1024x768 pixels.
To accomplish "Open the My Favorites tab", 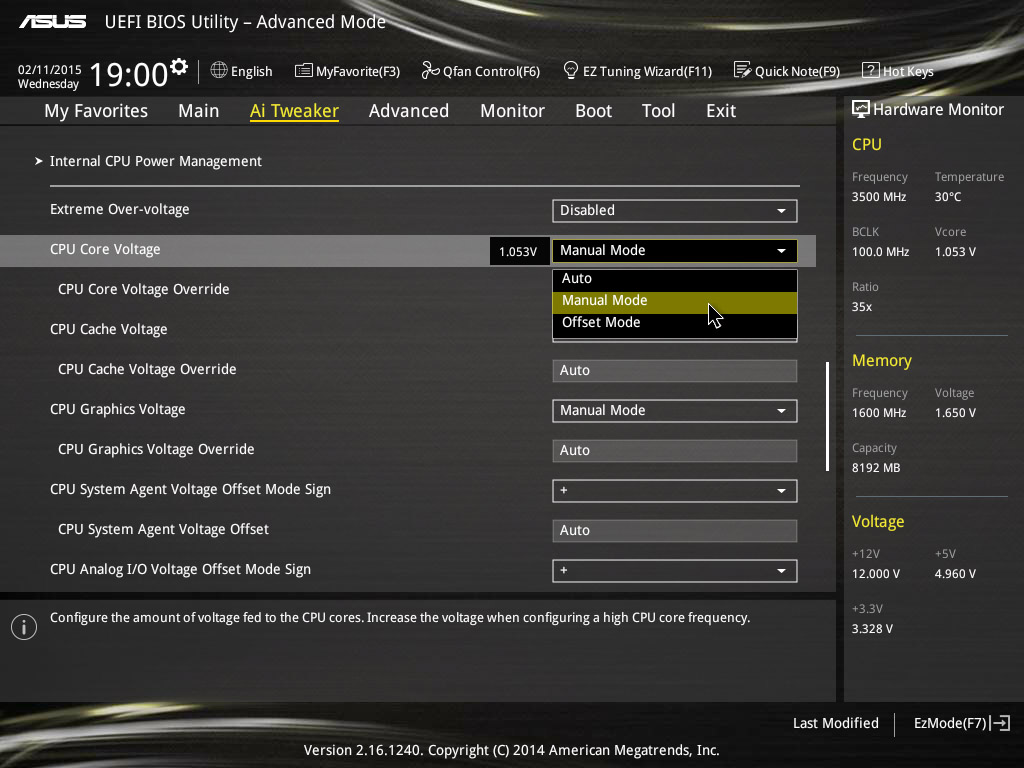I will pyautogui.click(x=96, y=111).
